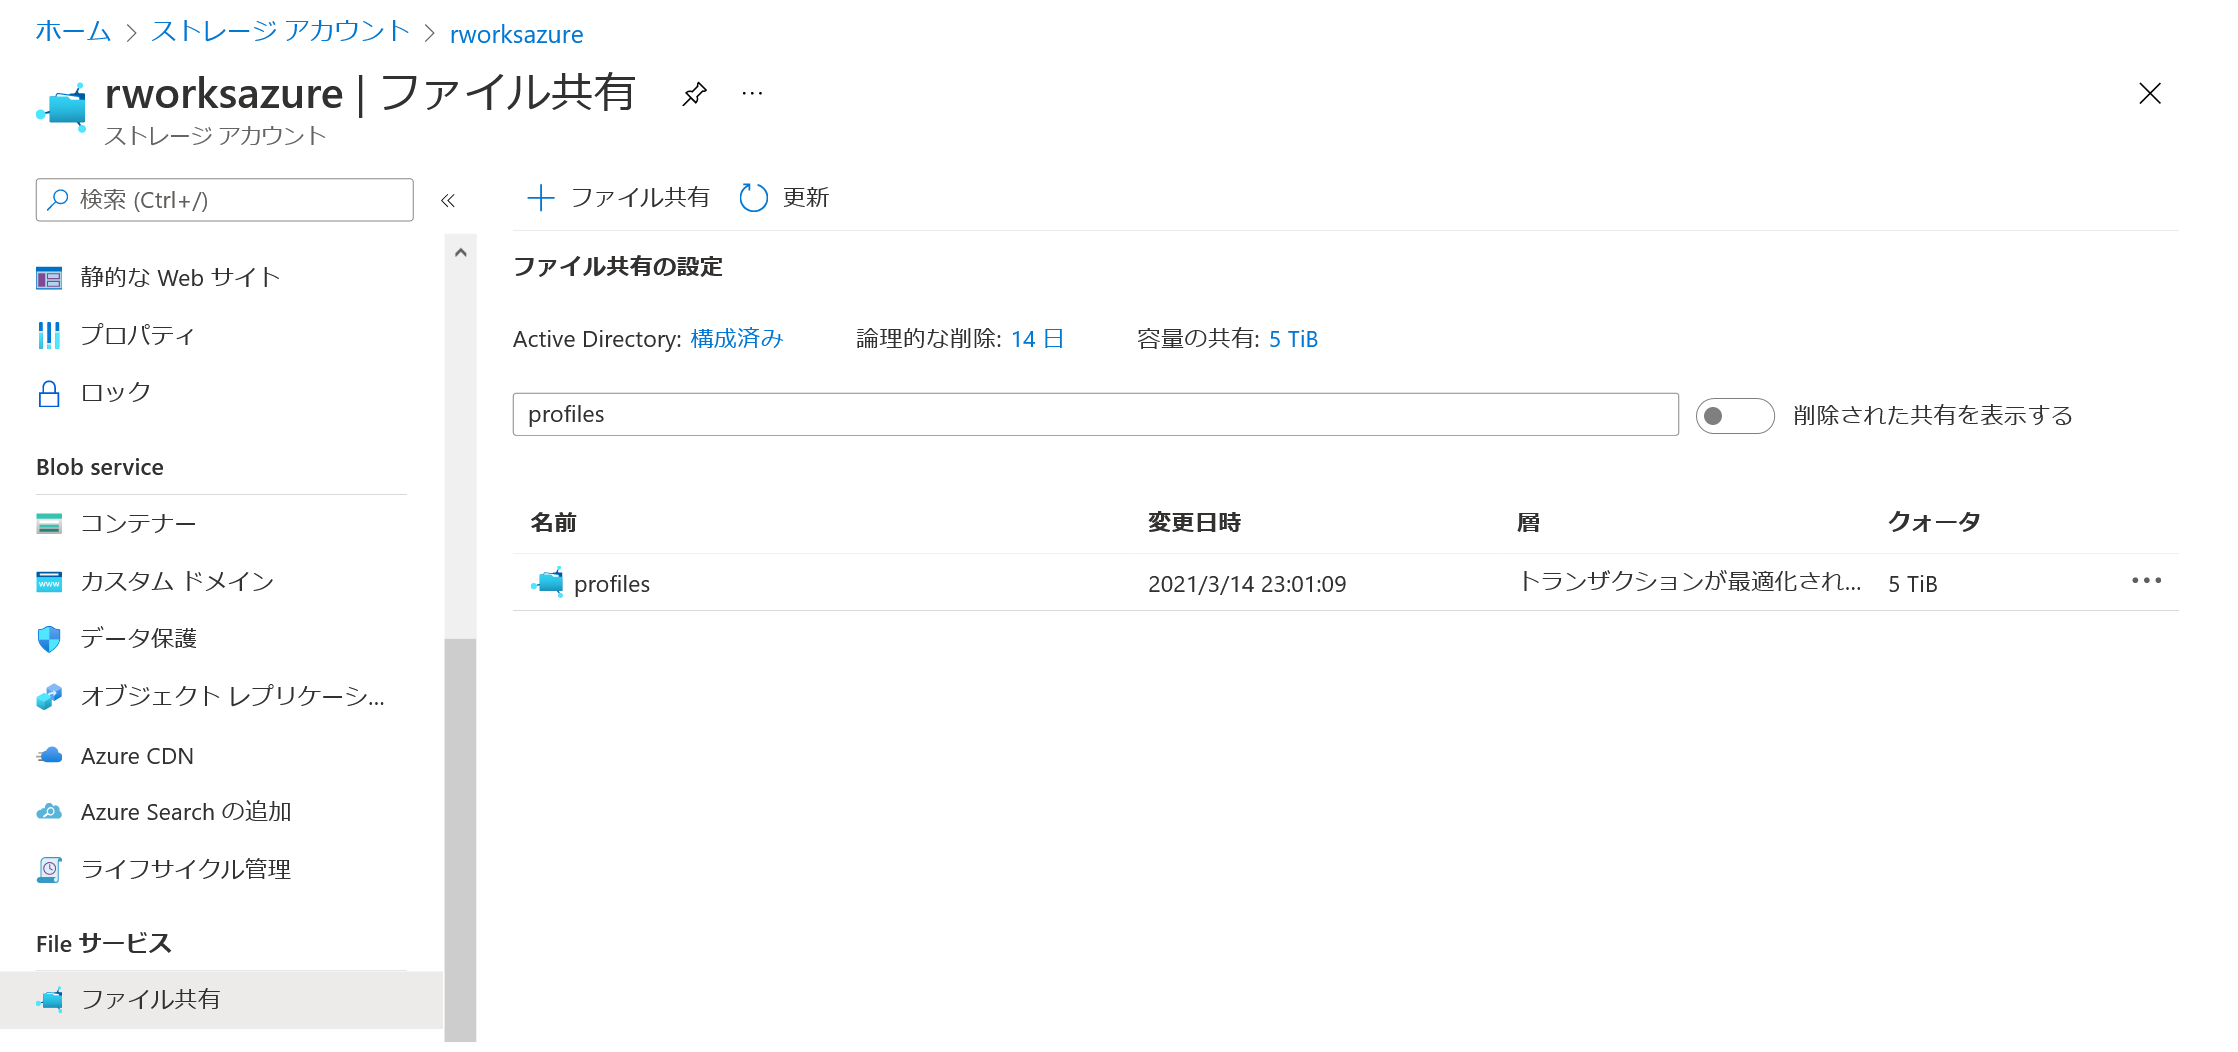2238x1052 pixels.
Task: Sort by 名前 column header
Action: coord(553,523)
